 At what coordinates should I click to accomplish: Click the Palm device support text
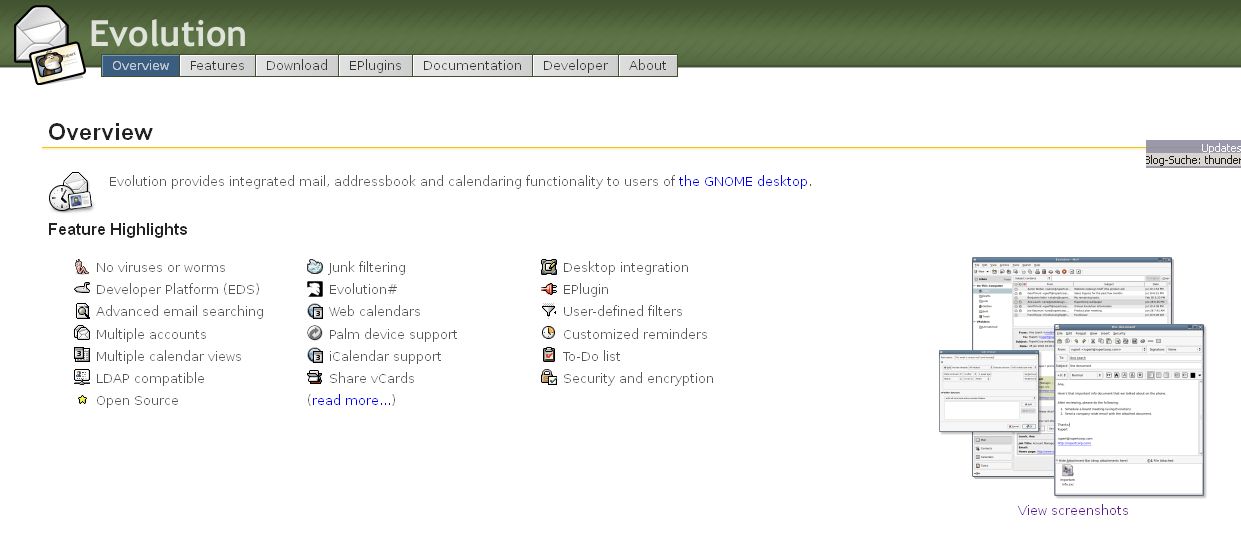click(x=393, y=334)
